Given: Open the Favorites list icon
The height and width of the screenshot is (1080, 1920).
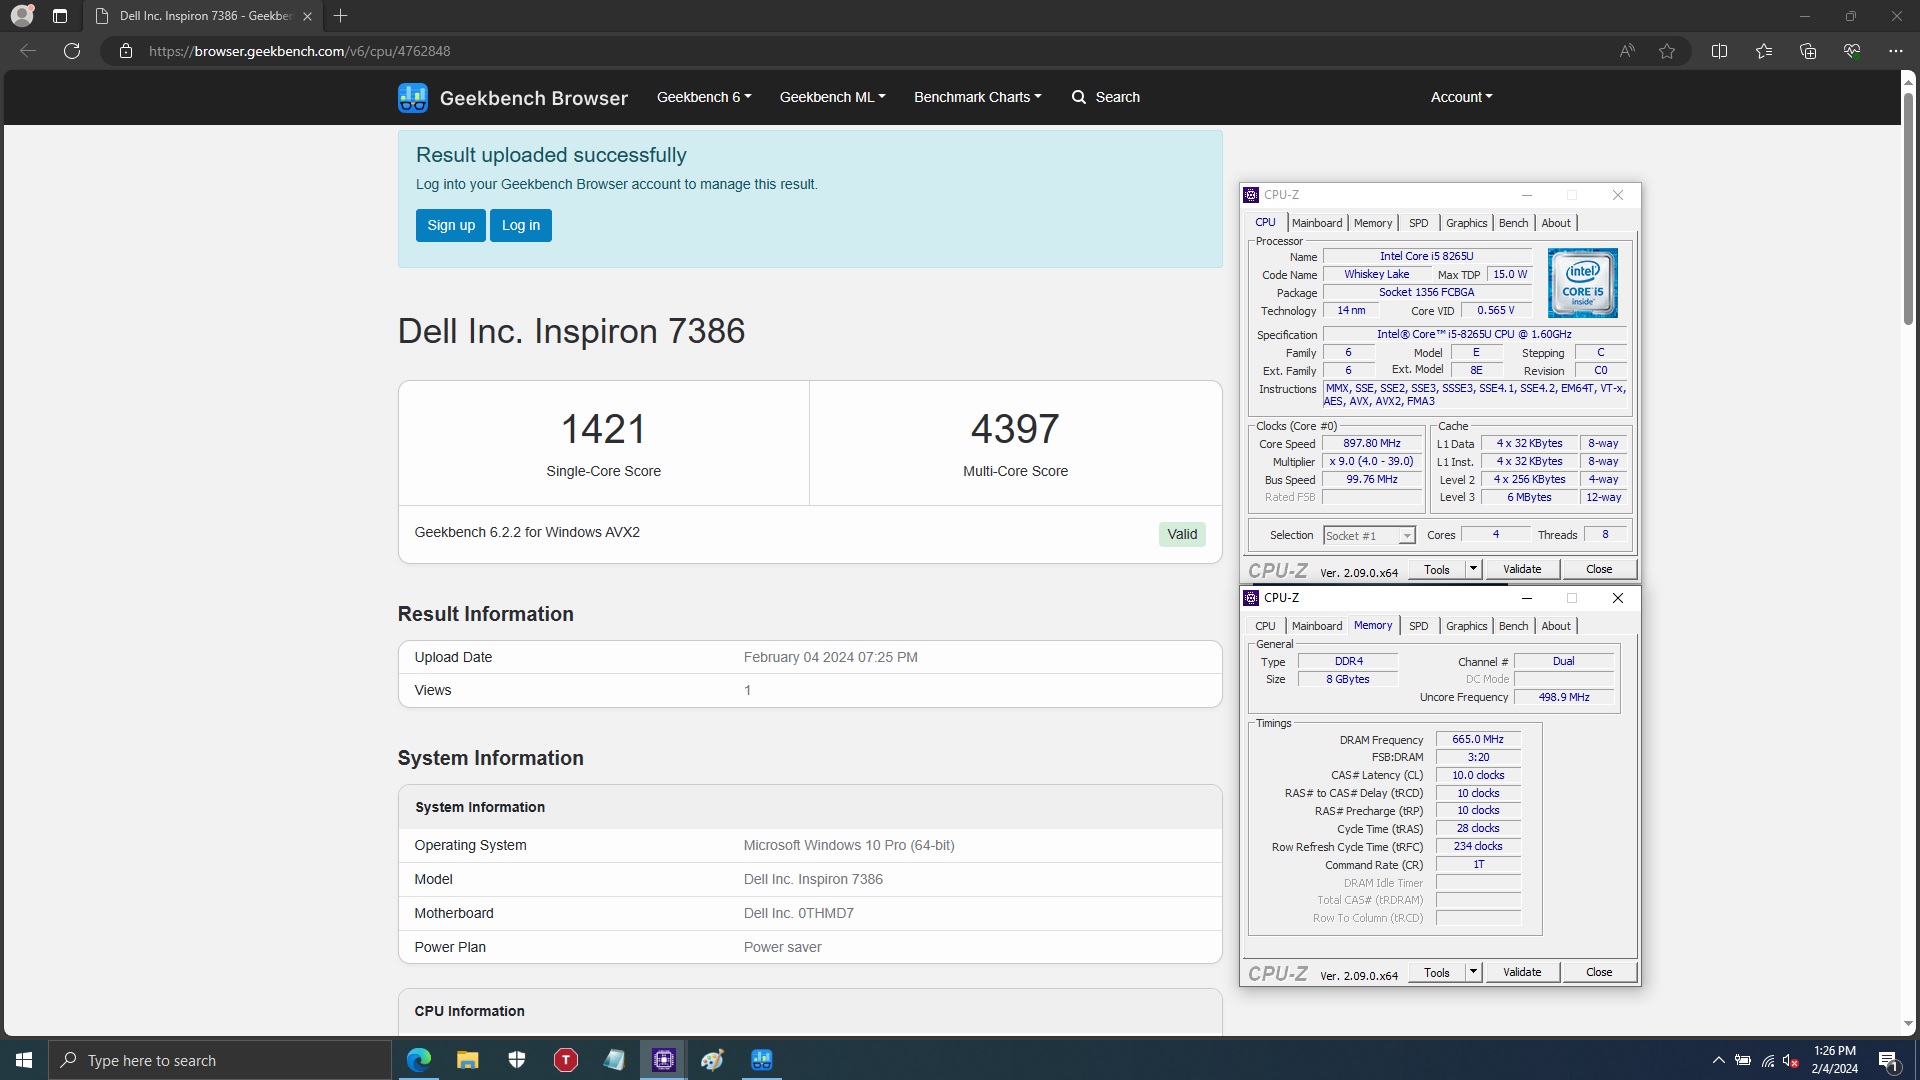Looking at the screenshot, I should [x=1763, y=51].
